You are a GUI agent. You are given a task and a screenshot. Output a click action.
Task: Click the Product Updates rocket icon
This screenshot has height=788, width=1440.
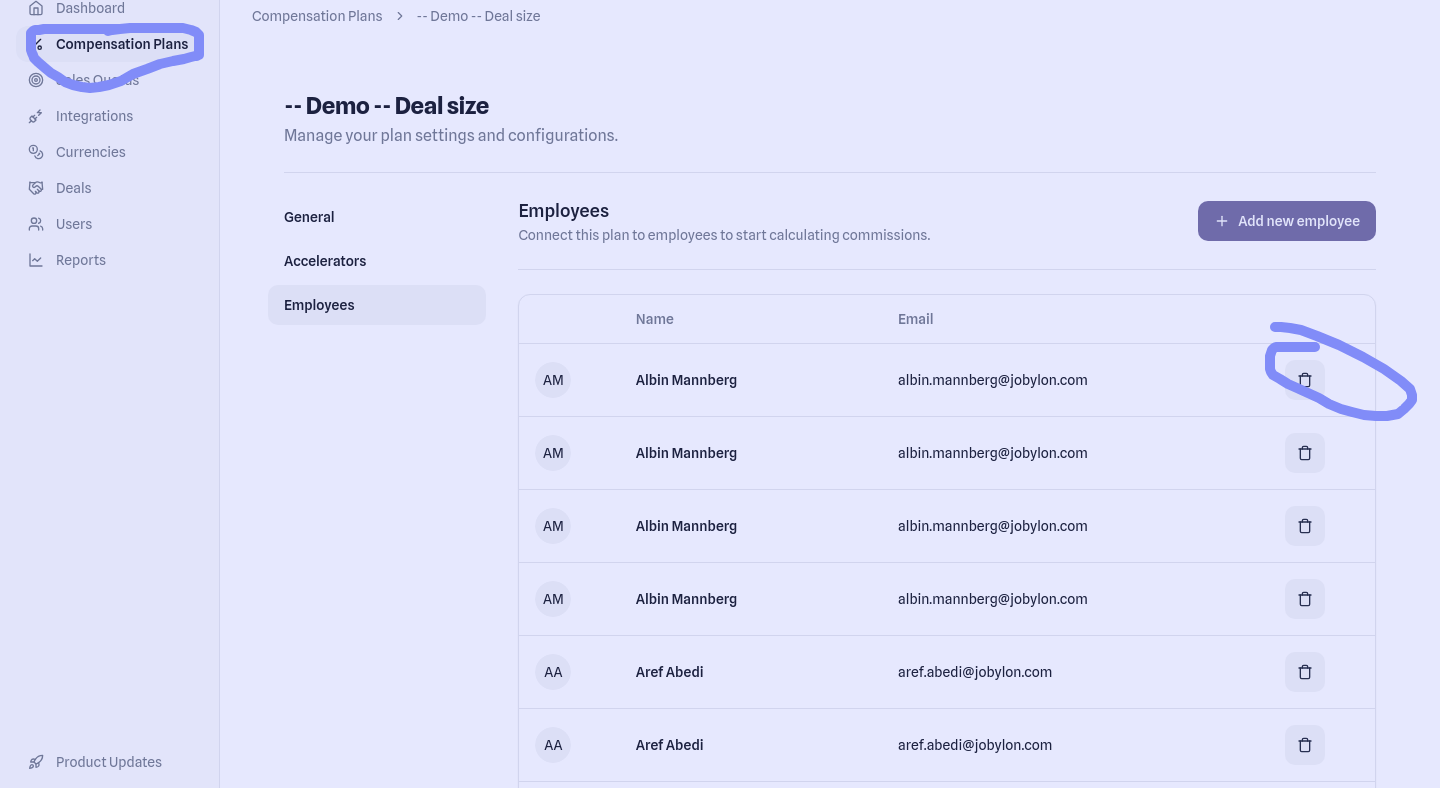36,762
